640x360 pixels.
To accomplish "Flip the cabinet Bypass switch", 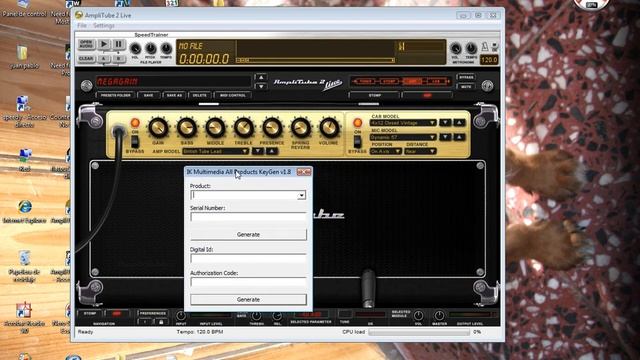I will (x=358, y=142).
